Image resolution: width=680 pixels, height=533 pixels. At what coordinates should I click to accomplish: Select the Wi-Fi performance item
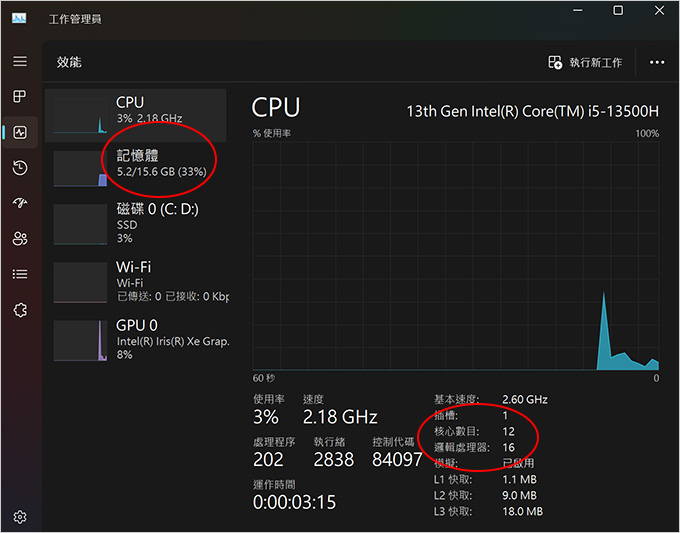(136, 281)
